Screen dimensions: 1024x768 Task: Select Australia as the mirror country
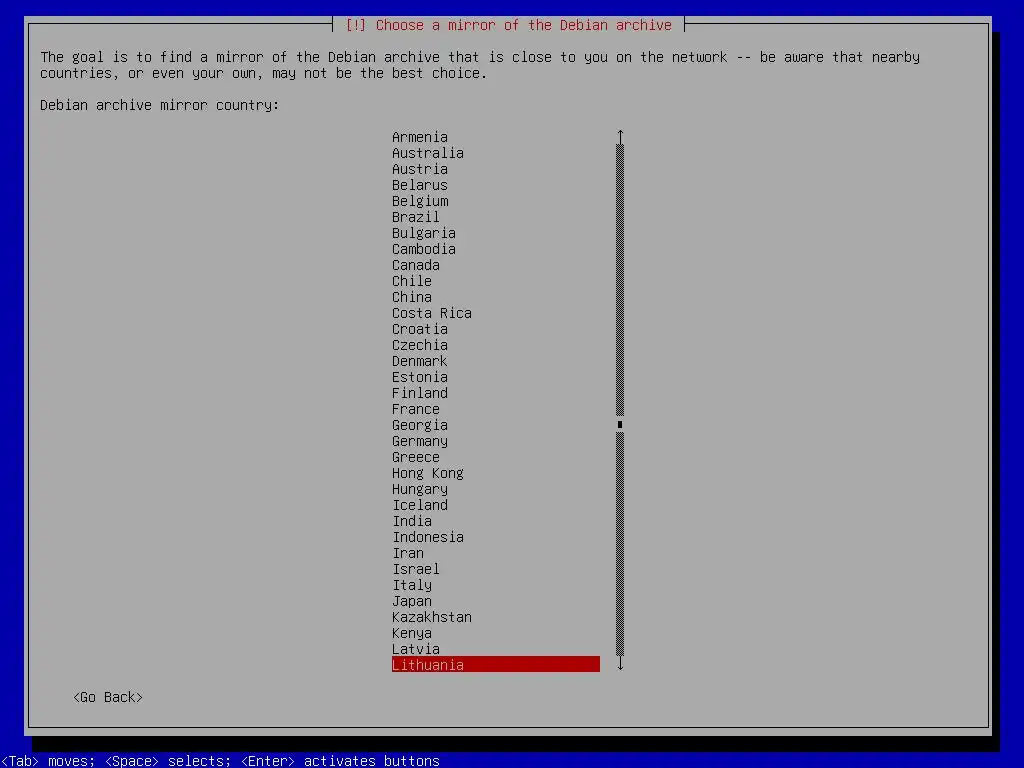(428, 153)
